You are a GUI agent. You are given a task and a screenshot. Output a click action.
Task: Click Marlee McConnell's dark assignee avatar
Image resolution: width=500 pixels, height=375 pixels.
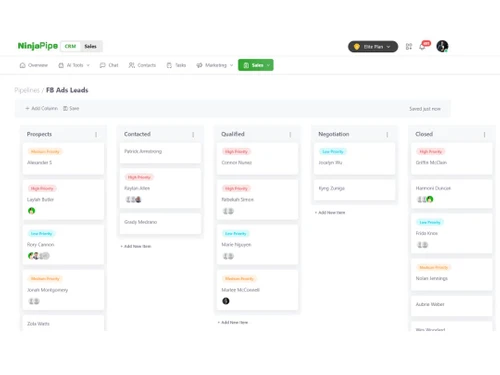point(226,301)
